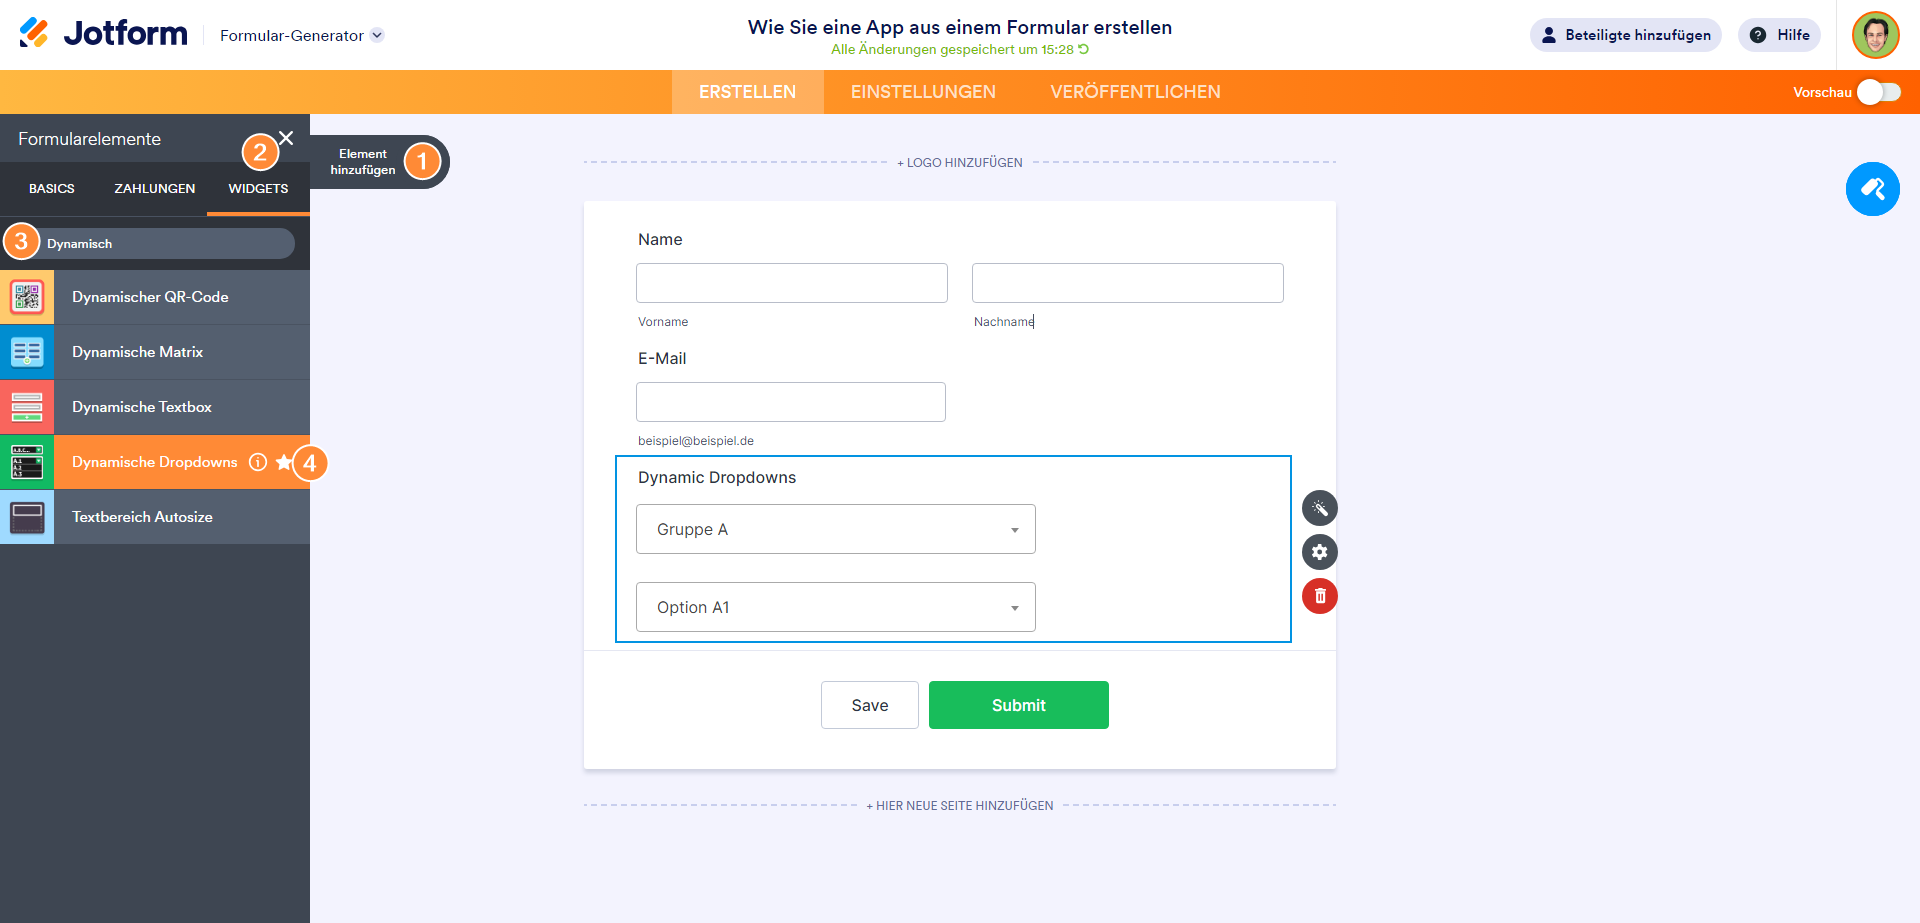Click the Textbereich Autosize widget icon

[x=27, y=517]
